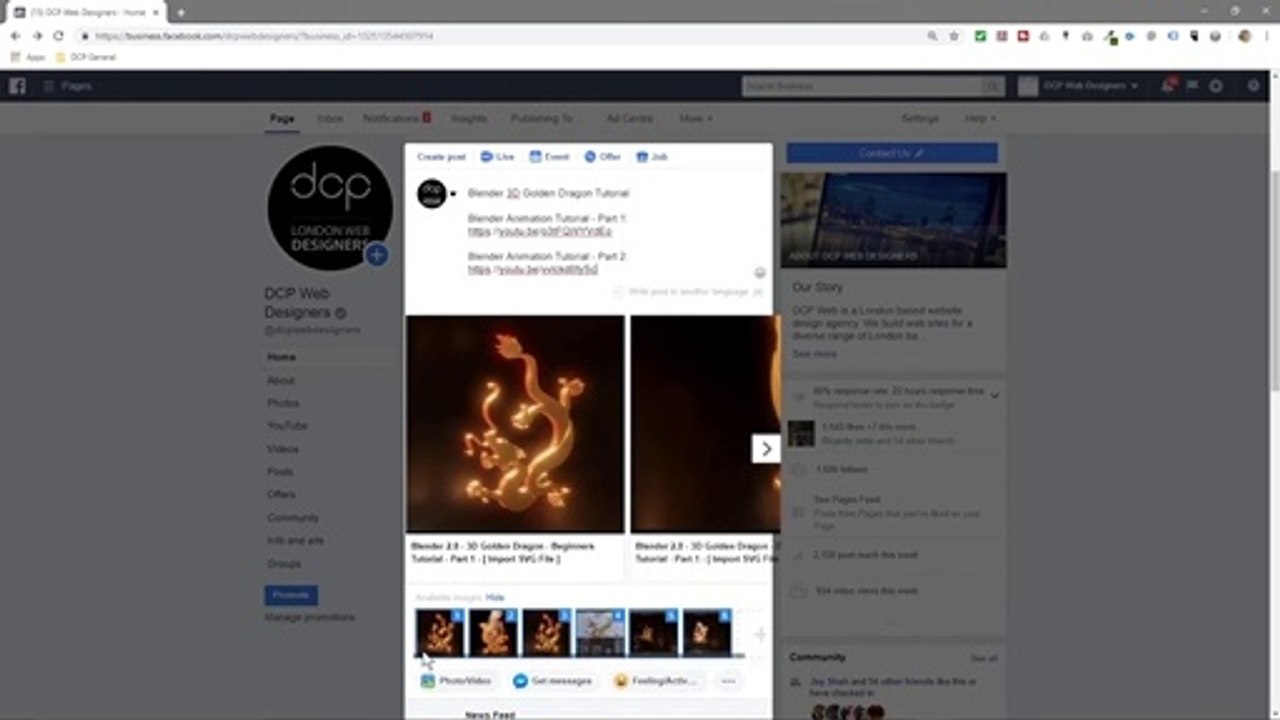
Task: Open the emoji picker in post composer
Action: coord(760,273)
